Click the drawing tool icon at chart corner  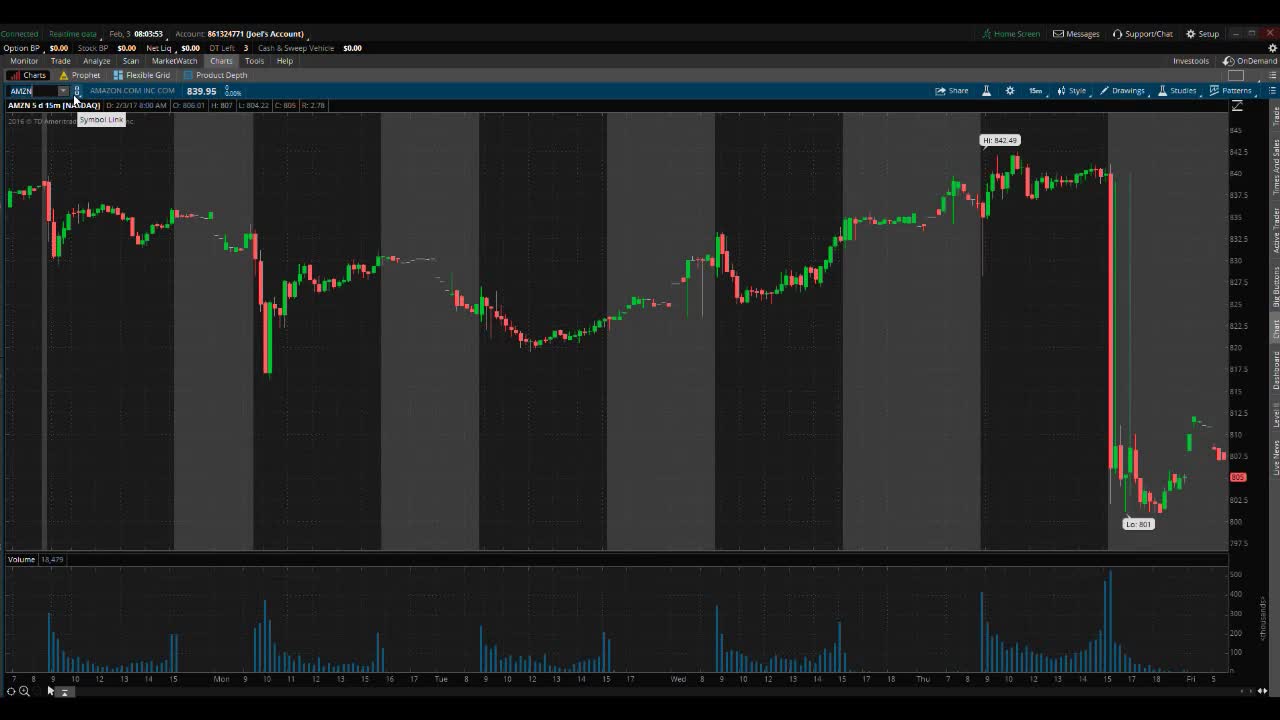tap(1237, 106)
